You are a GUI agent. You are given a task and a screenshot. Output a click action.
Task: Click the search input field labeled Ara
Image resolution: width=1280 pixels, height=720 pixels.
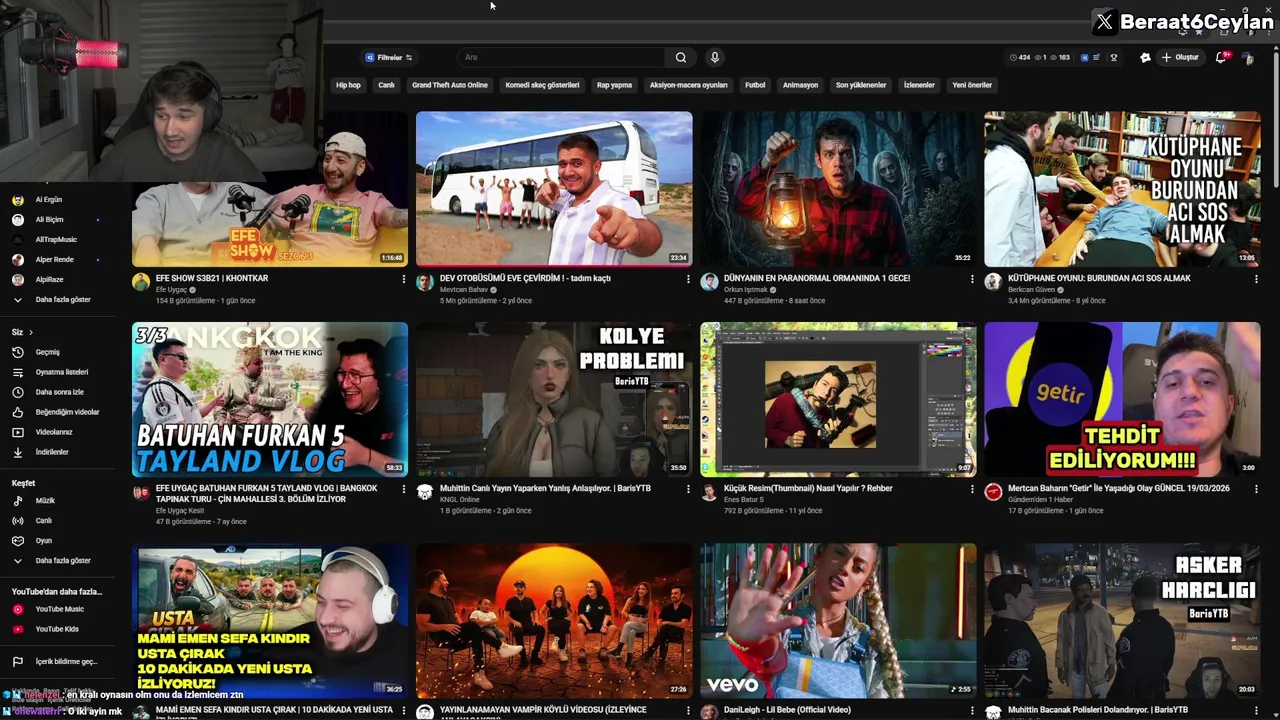pyautogui.click(x=563, y=58)
